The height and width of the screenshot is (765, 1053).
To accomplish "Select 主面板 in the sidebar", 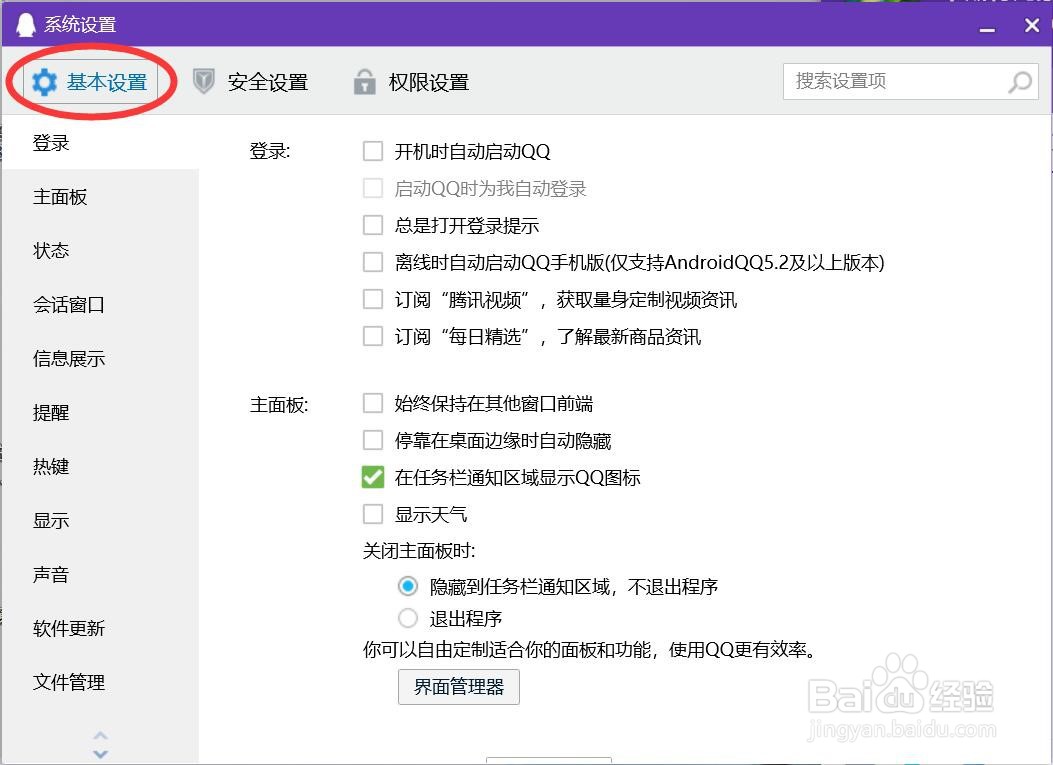I will pyautogui.click(x=101, y=197).
